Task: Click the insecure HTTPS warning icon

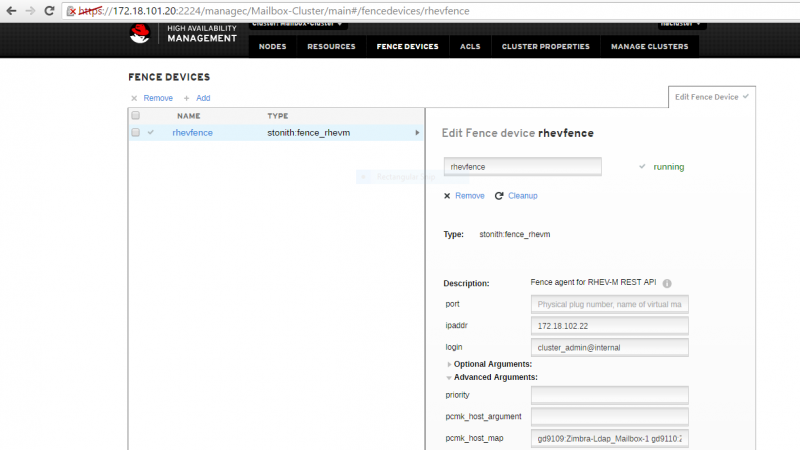Action: point(71,11)
